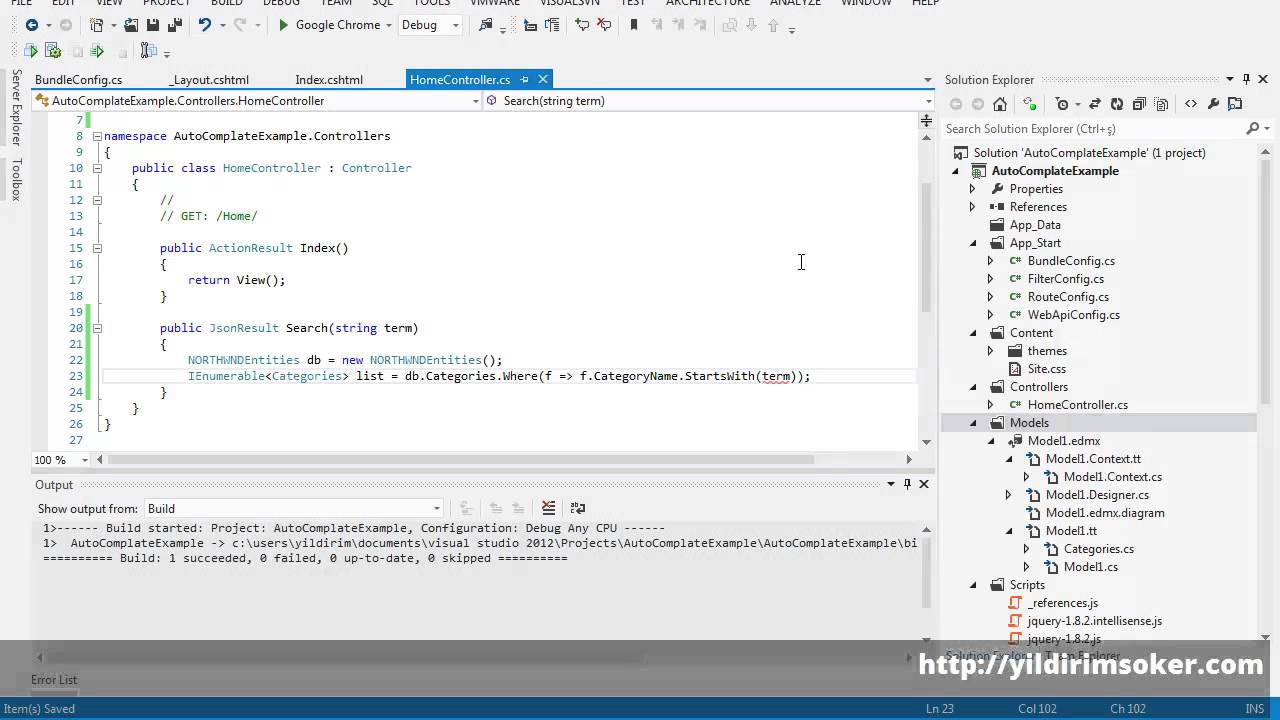
Task: Toggle auto hide pin on Output panel
Action: pos(907,484)
